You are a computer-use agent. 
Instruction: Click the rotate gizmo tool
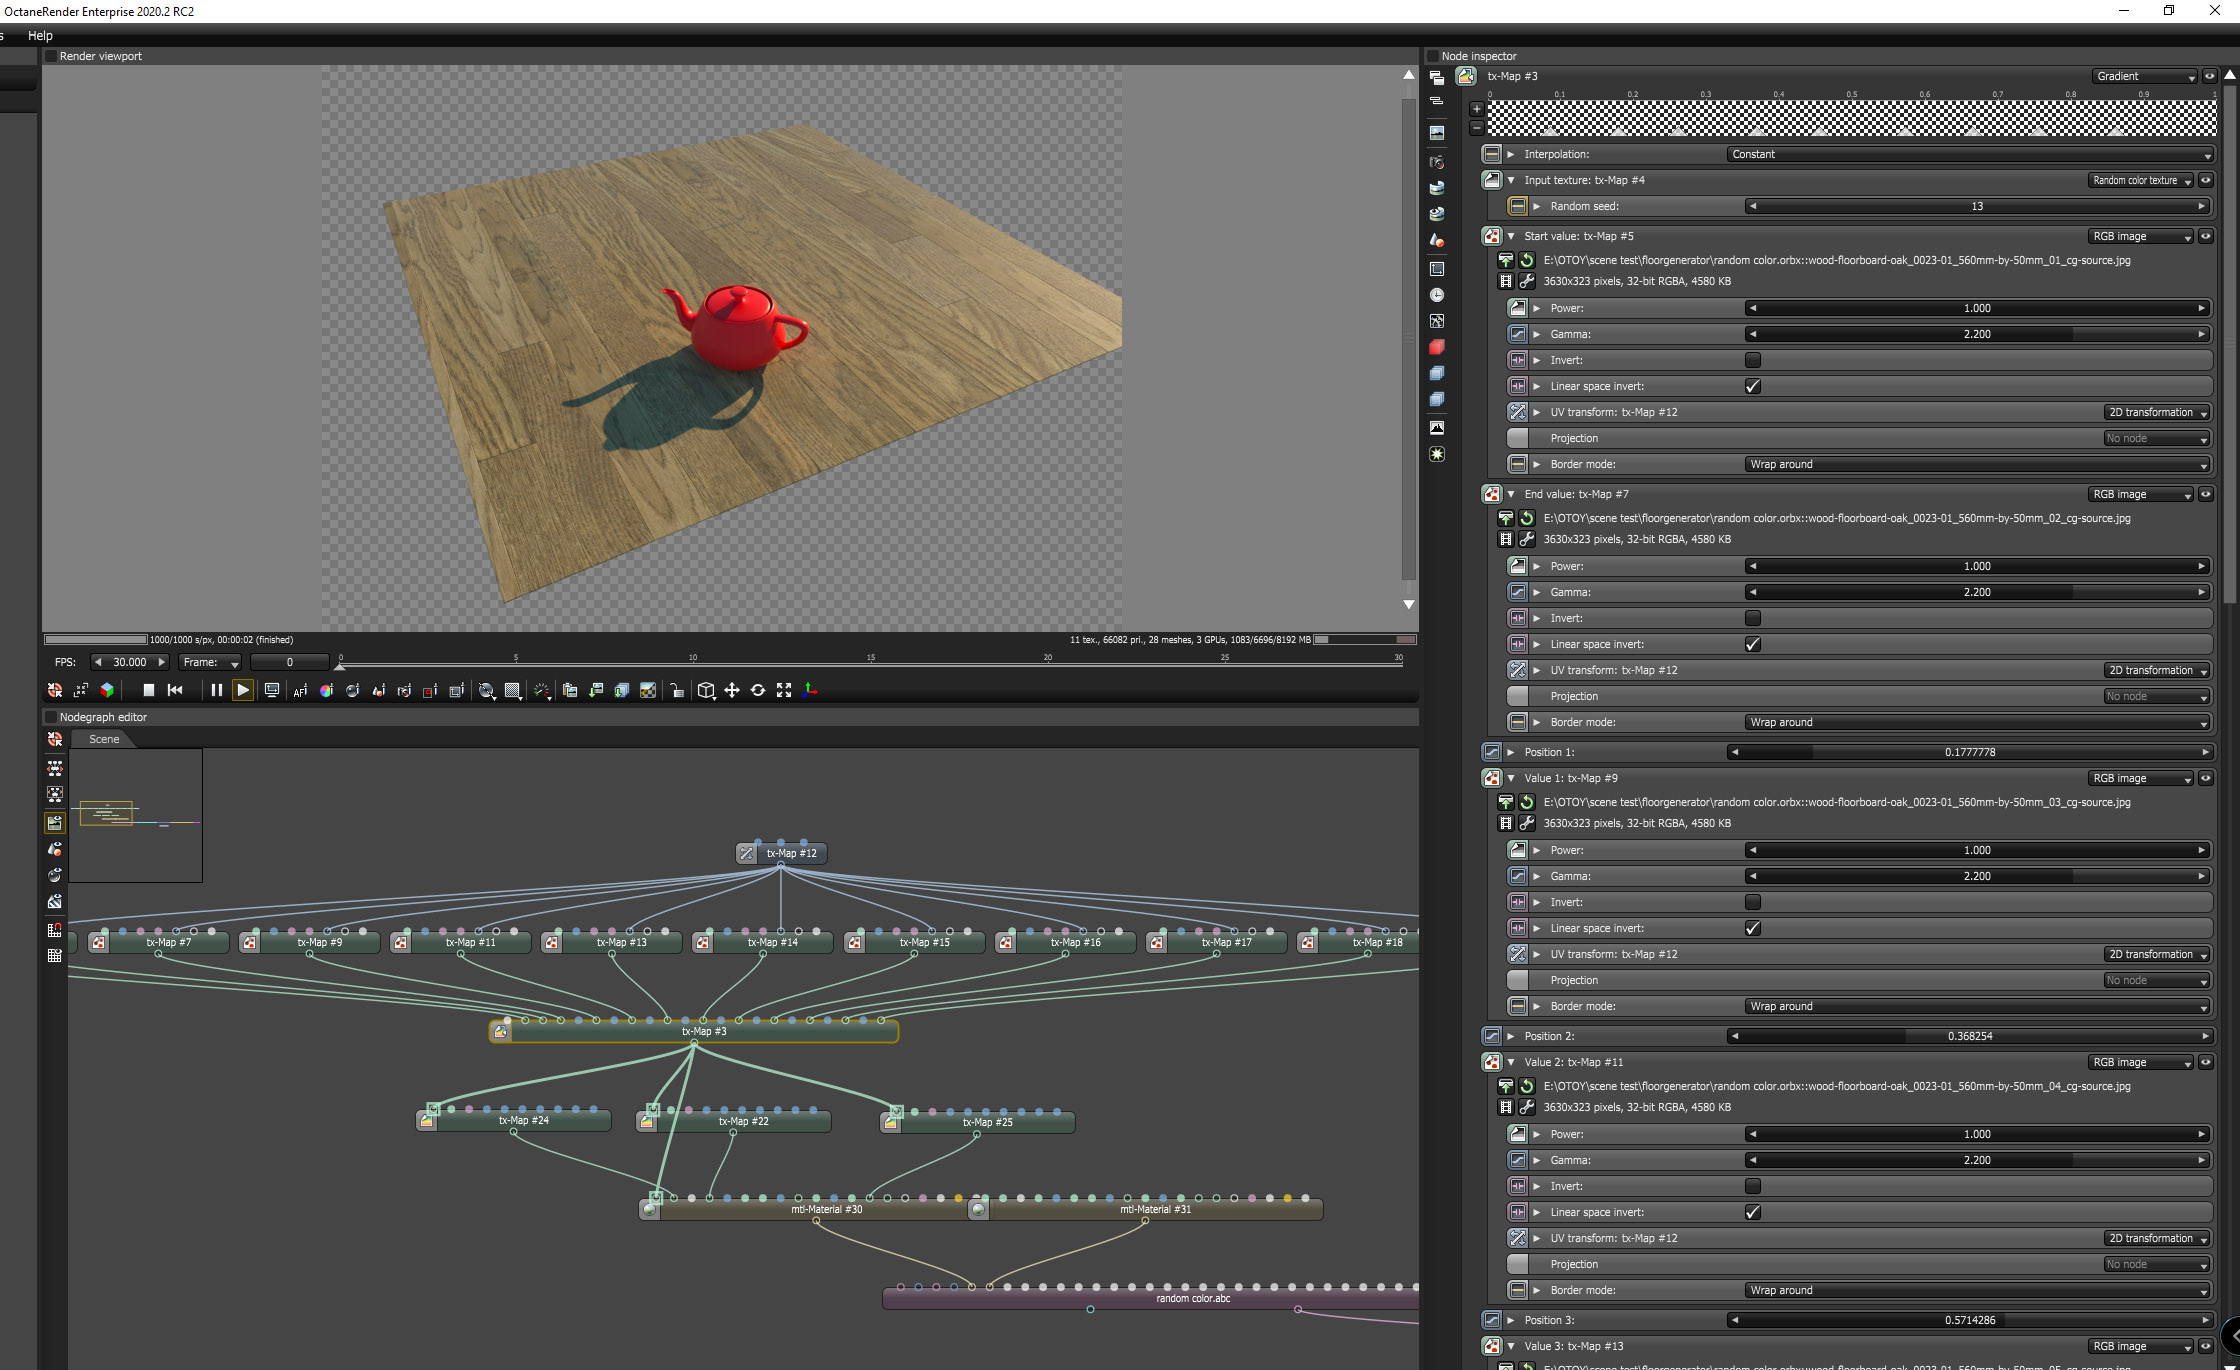pos(758,690)
